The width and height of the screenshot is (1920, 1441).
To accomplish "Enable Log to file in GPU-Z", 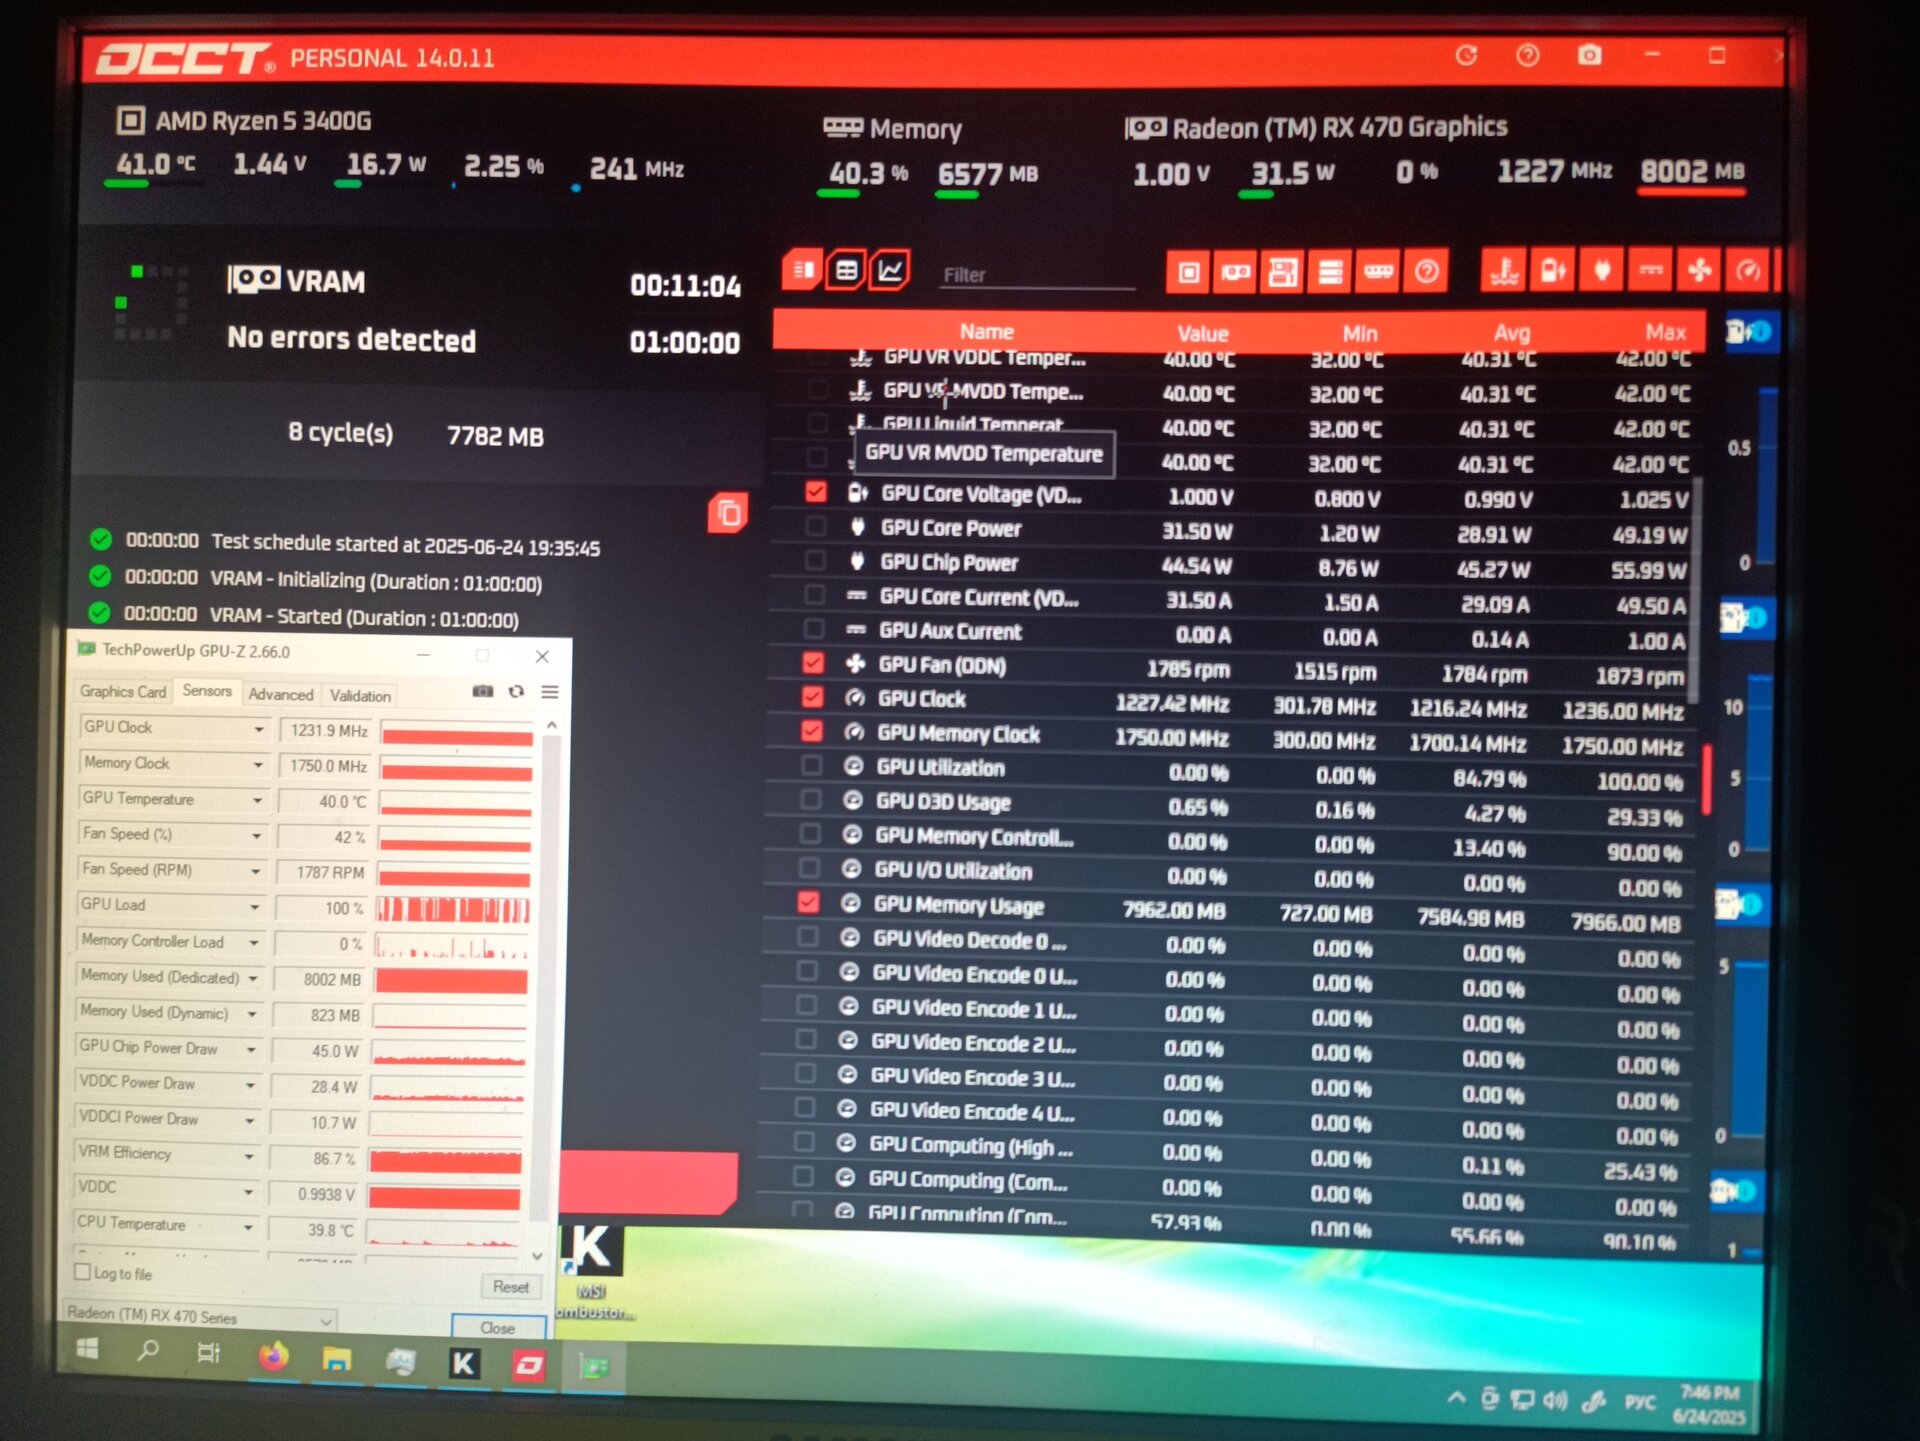I will (x=83, y=1272).
